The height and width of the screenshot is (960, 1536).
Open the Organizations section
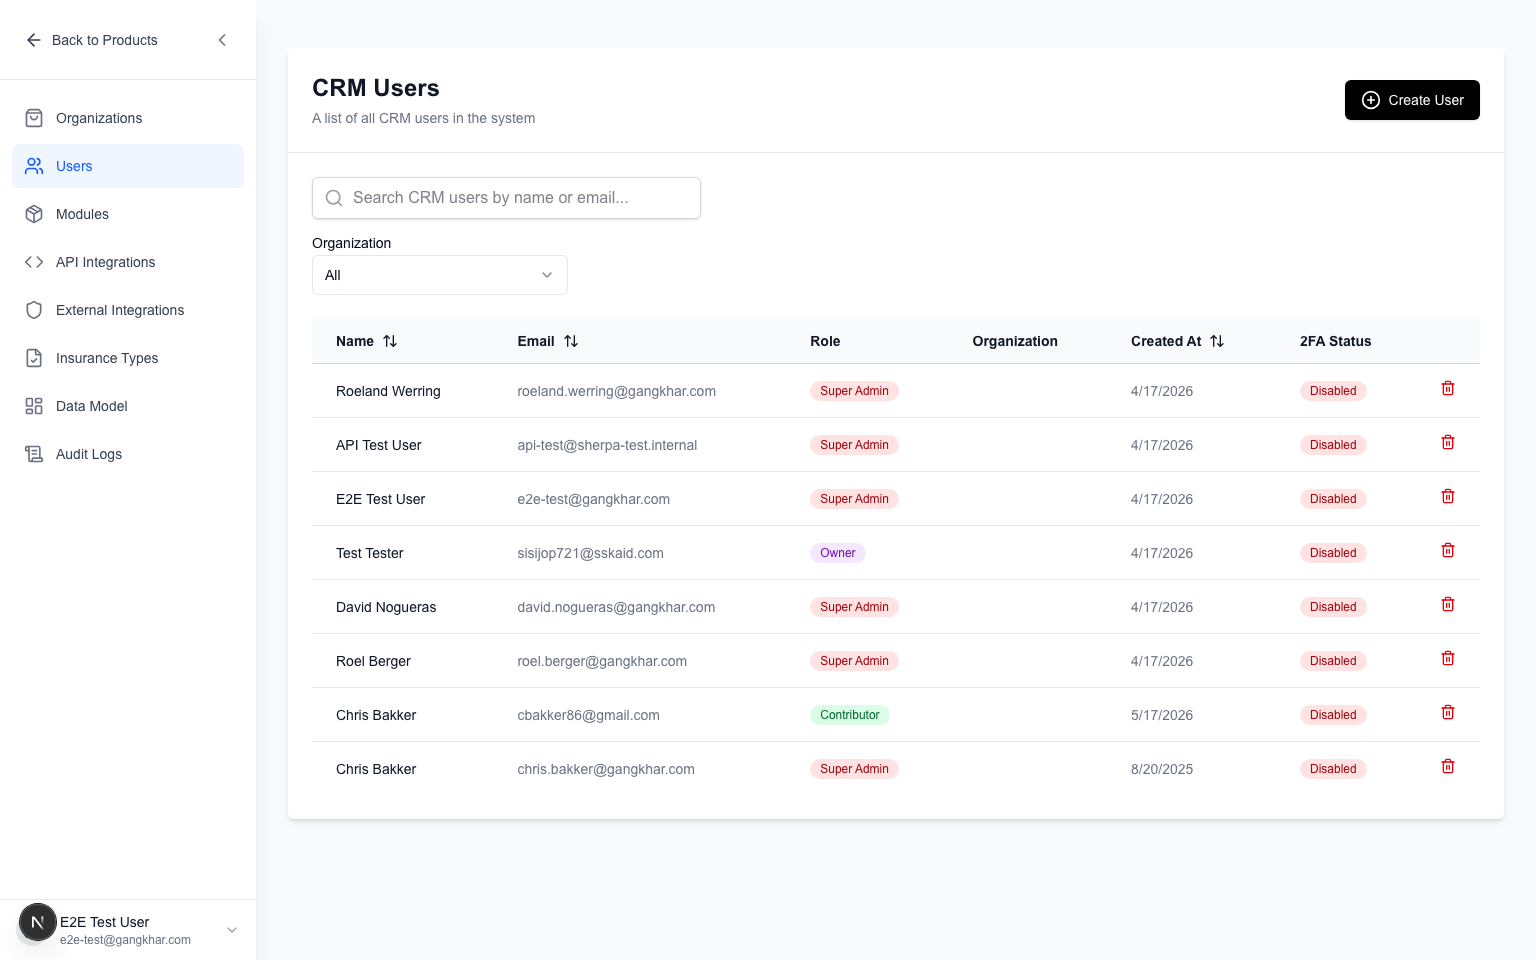pyautogui.click(x=128, y=118)
